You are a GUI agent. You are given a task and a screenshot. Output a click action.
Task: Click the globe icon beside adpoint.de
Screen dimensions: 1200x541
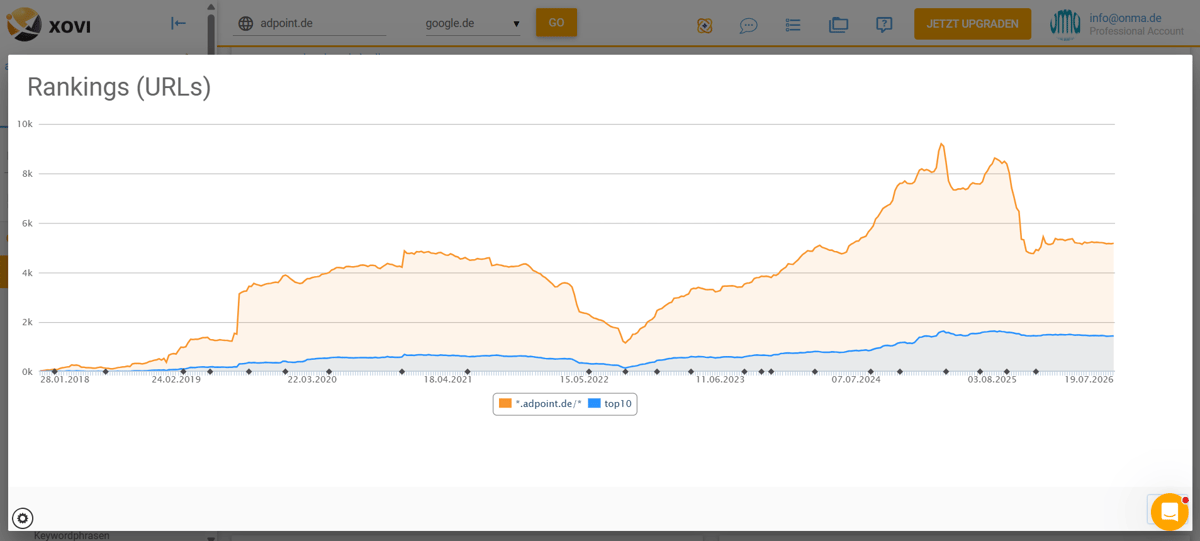(x=246, y=23)
